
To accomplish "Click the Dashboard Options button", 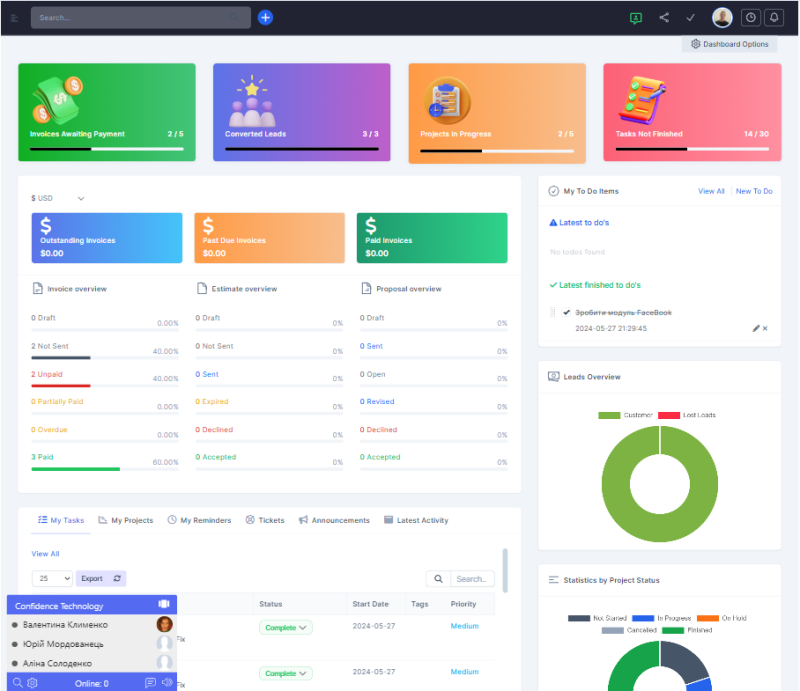I will [x=730, y=44].
